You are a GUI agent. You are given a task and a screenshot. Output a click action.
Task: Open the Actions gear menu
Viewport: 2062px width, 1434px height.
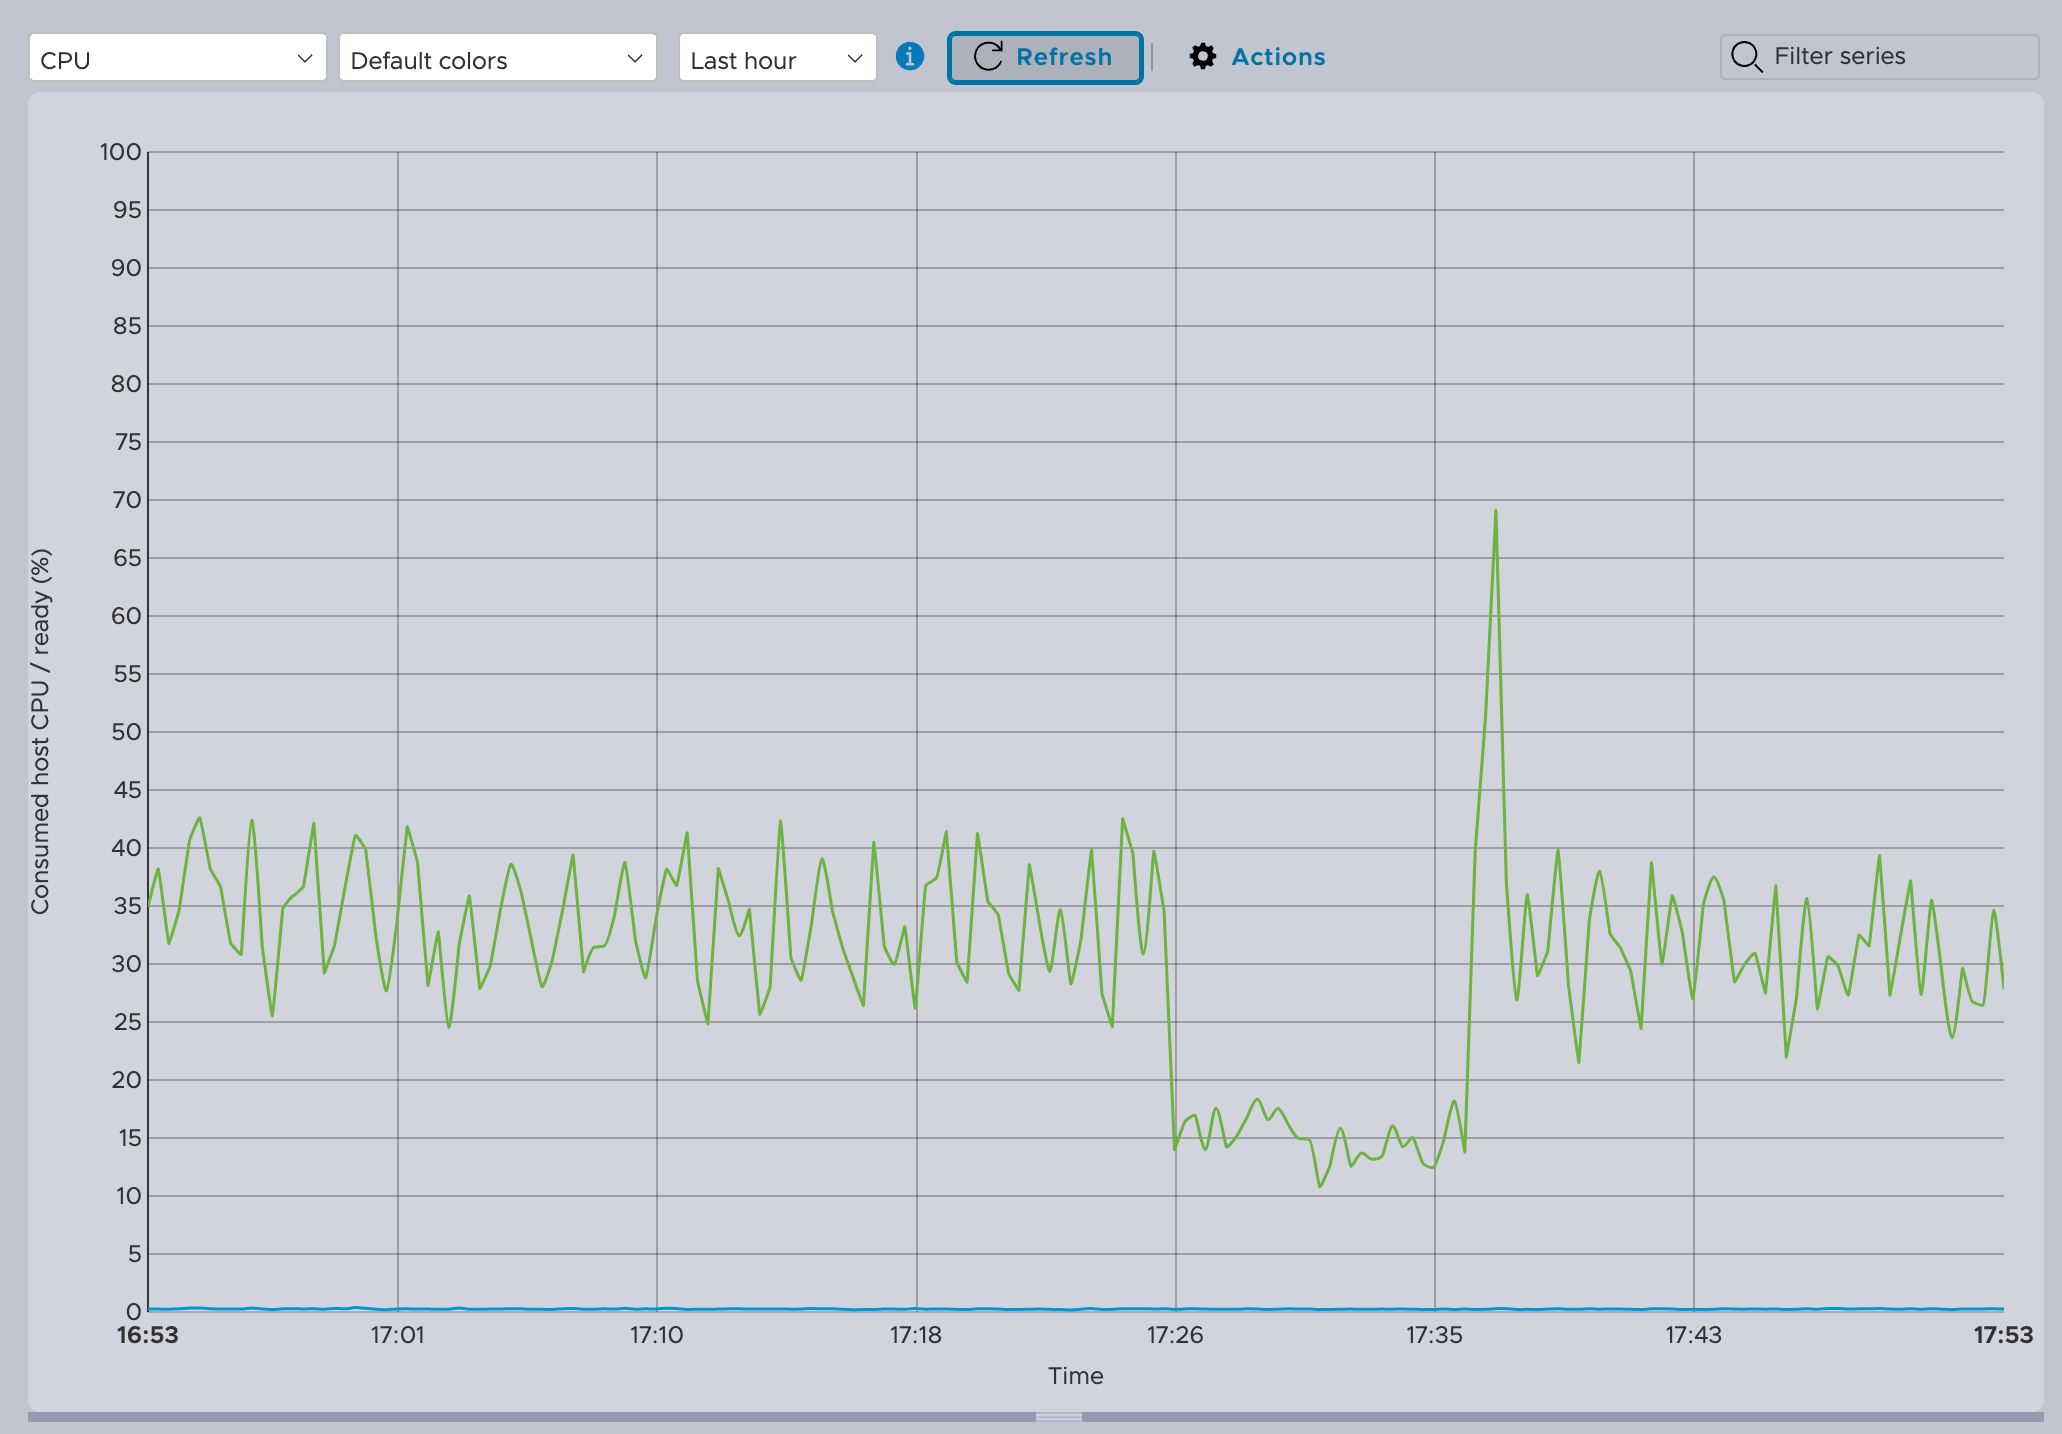tap(1257, 57)
